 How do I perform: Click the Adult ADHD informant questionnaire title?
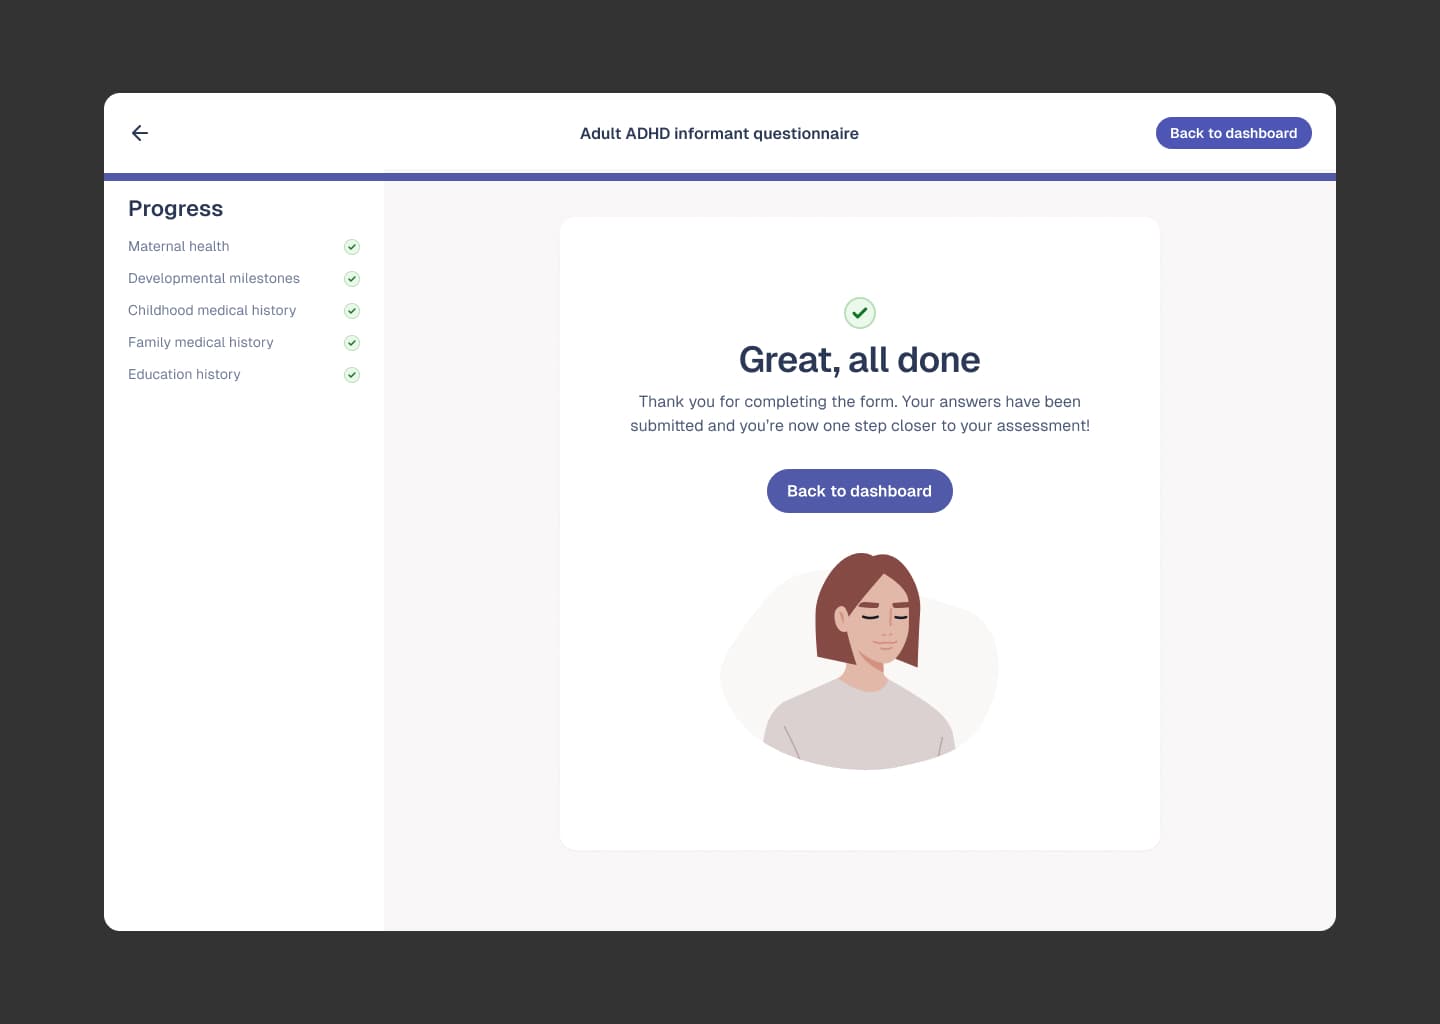point(719,133)
